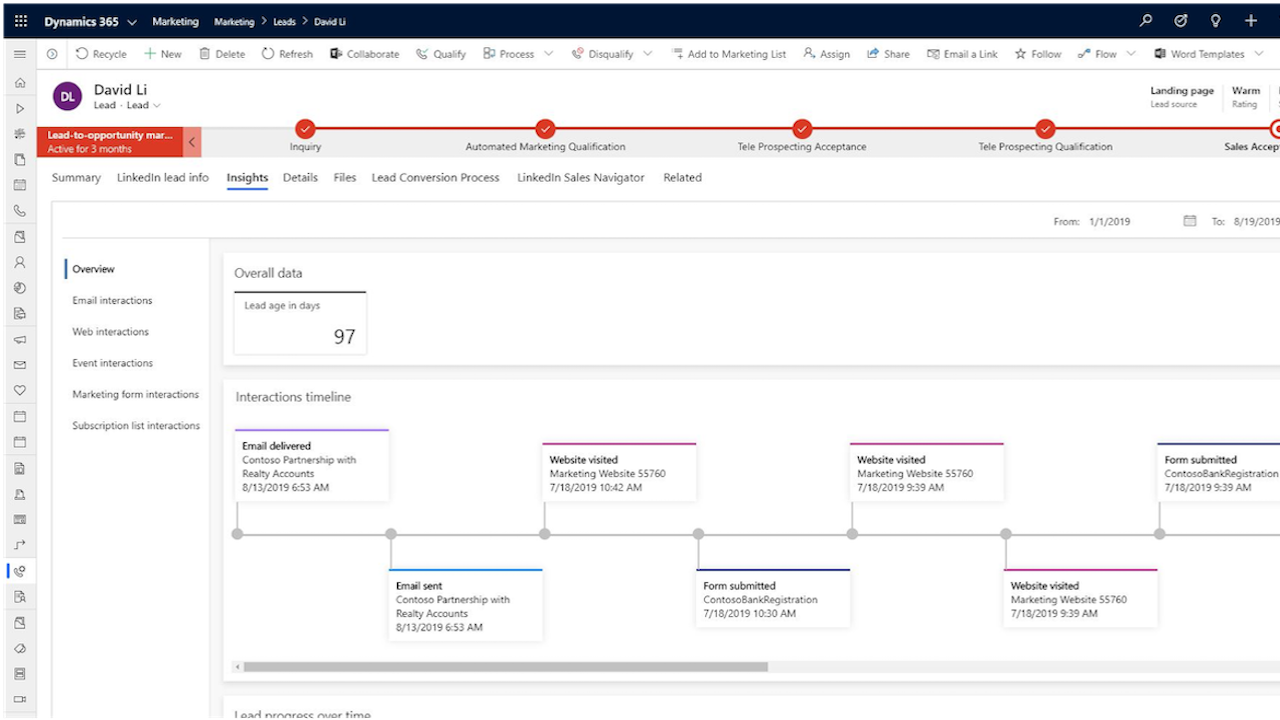The width and height of the screenshot is (1280, 720).
Task: Toggle the hamburger site map menu
Action: point(20,54)
